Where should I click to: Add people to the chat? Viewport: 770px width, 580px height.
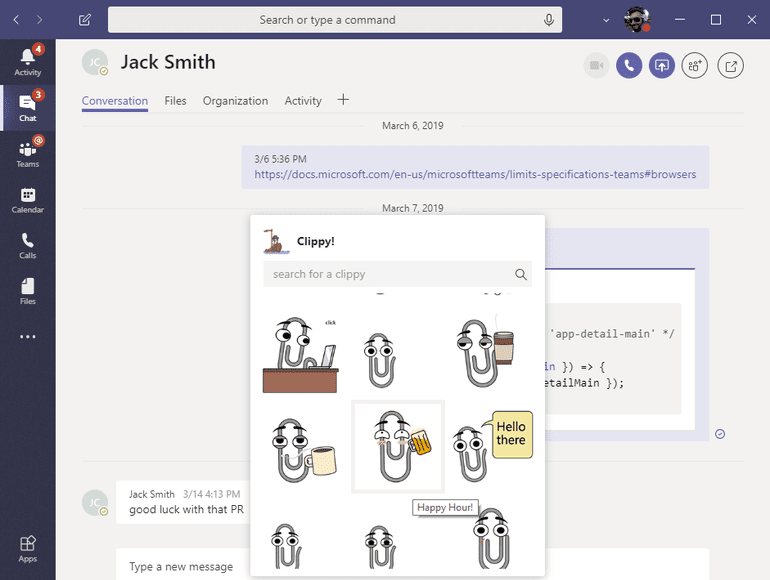694,65
